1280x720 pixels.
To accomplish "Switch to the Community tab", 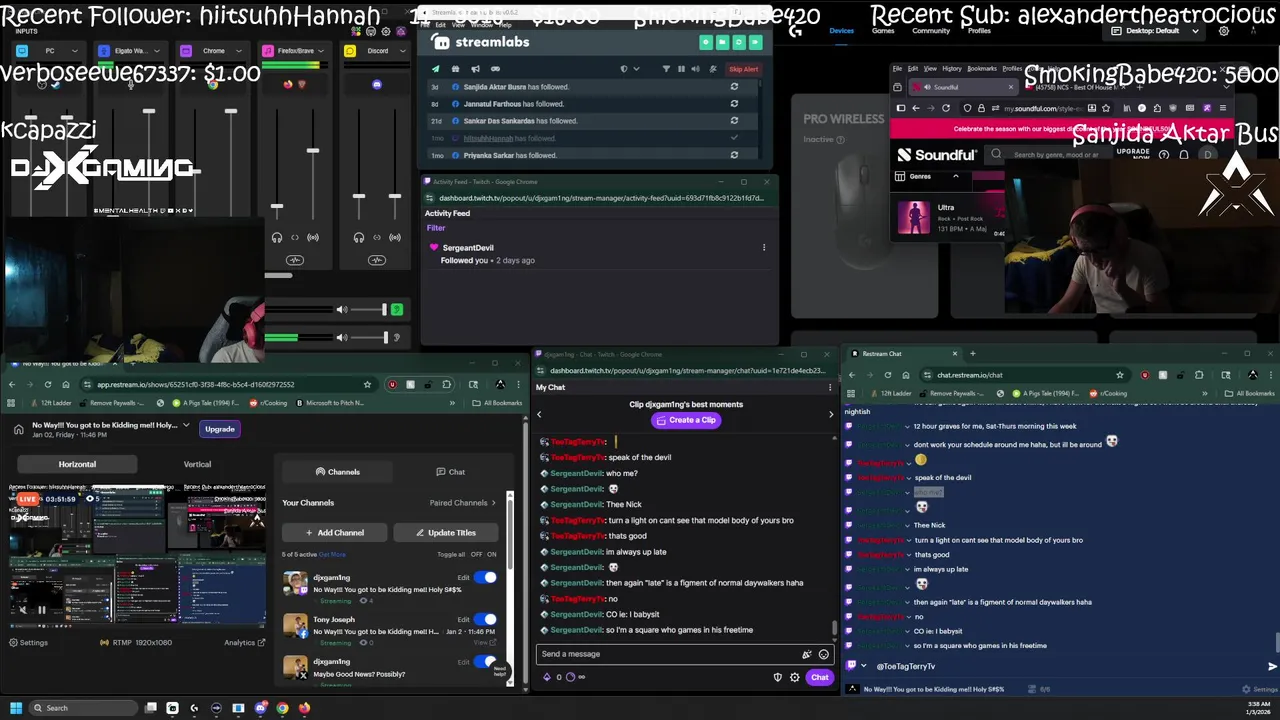I will (931, 30).
